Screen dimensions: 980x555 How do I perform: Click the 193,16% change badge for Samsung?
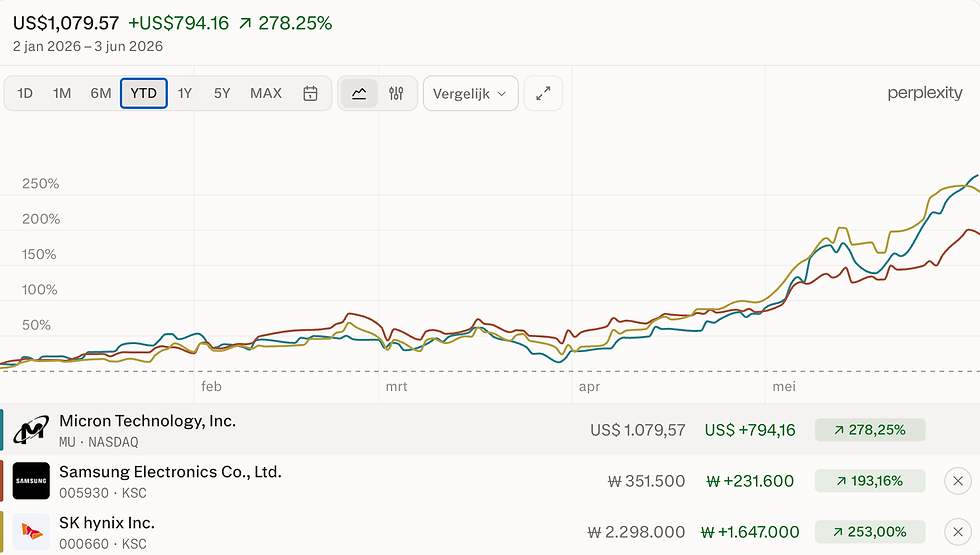pos(870,481)
